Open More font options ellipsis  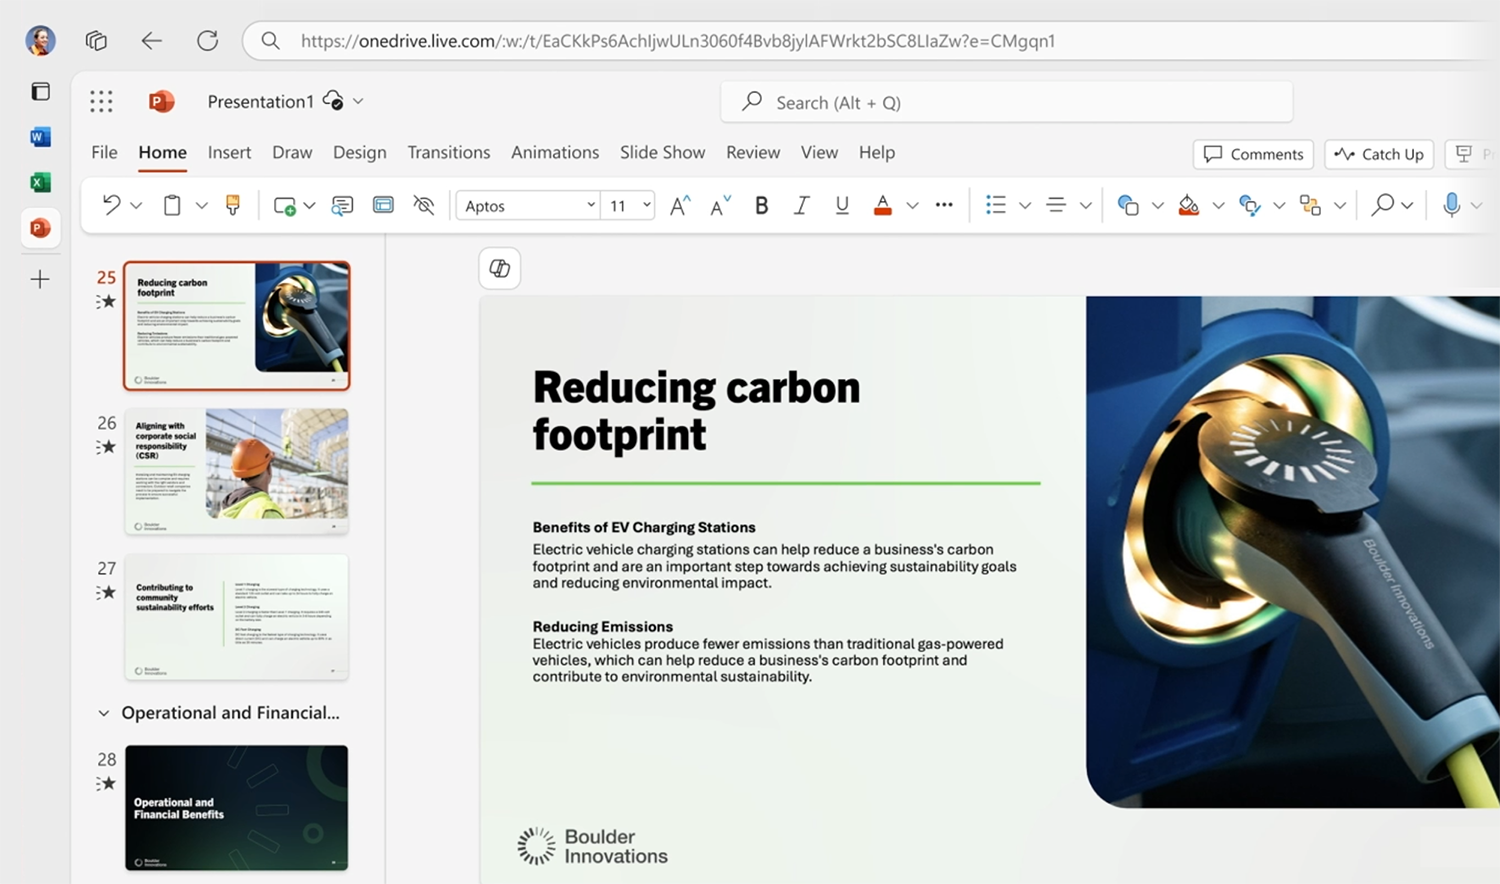(944, 205)
